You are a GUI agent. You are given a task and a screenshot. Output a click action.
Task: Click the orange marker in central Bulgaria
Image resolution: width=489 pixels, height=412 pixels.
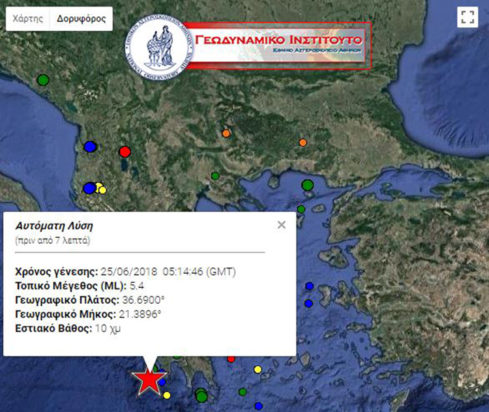[x=226, y=134]
